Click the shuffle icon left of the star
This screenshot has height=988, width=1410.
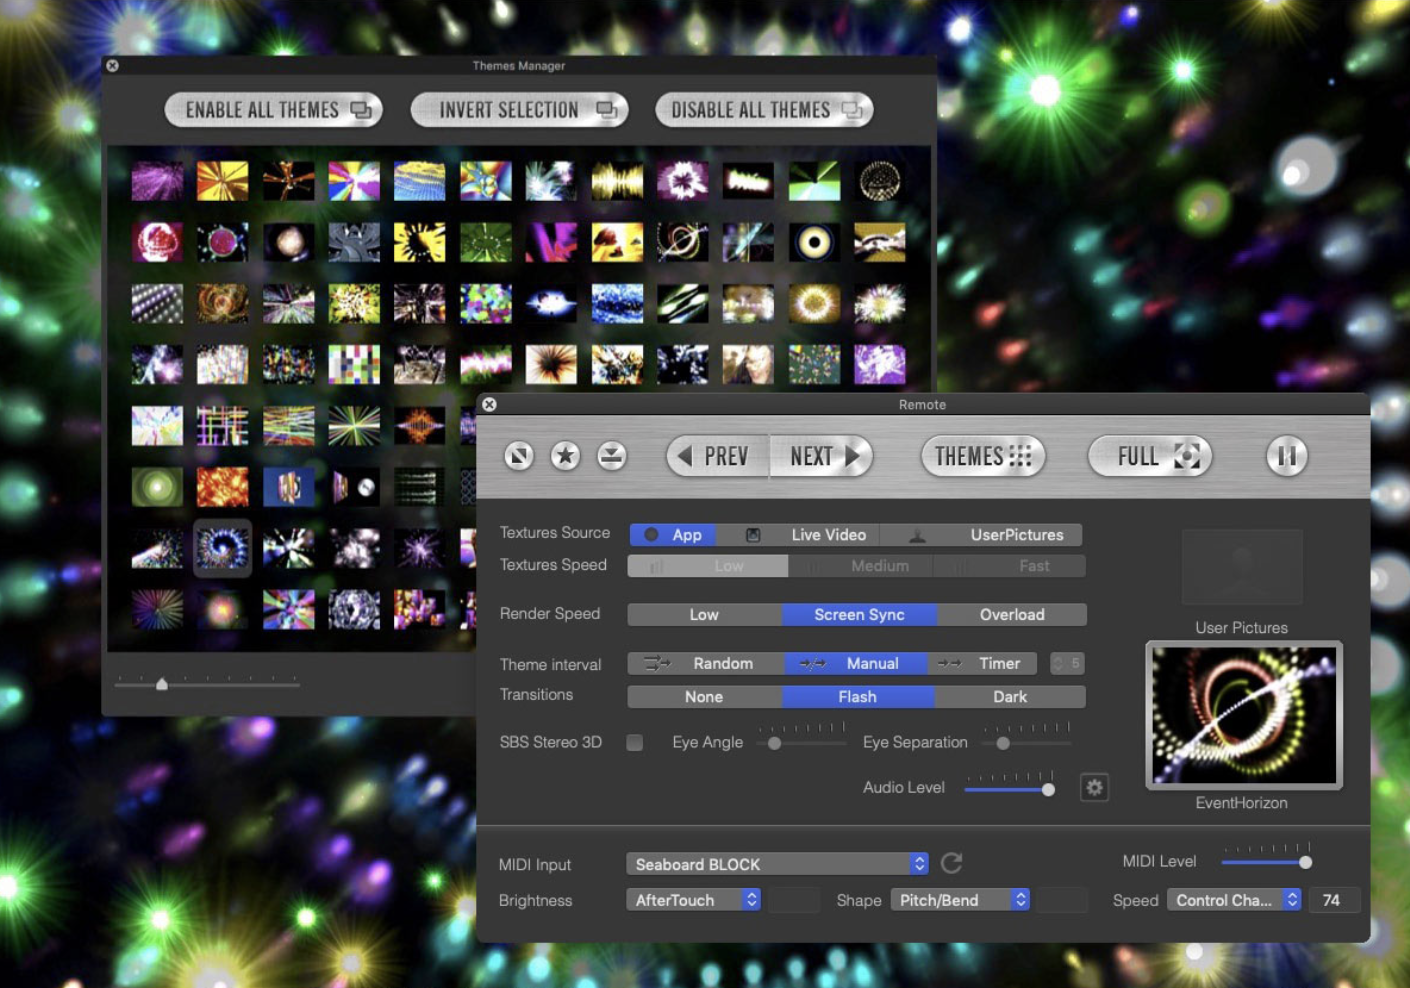(518, 455)
